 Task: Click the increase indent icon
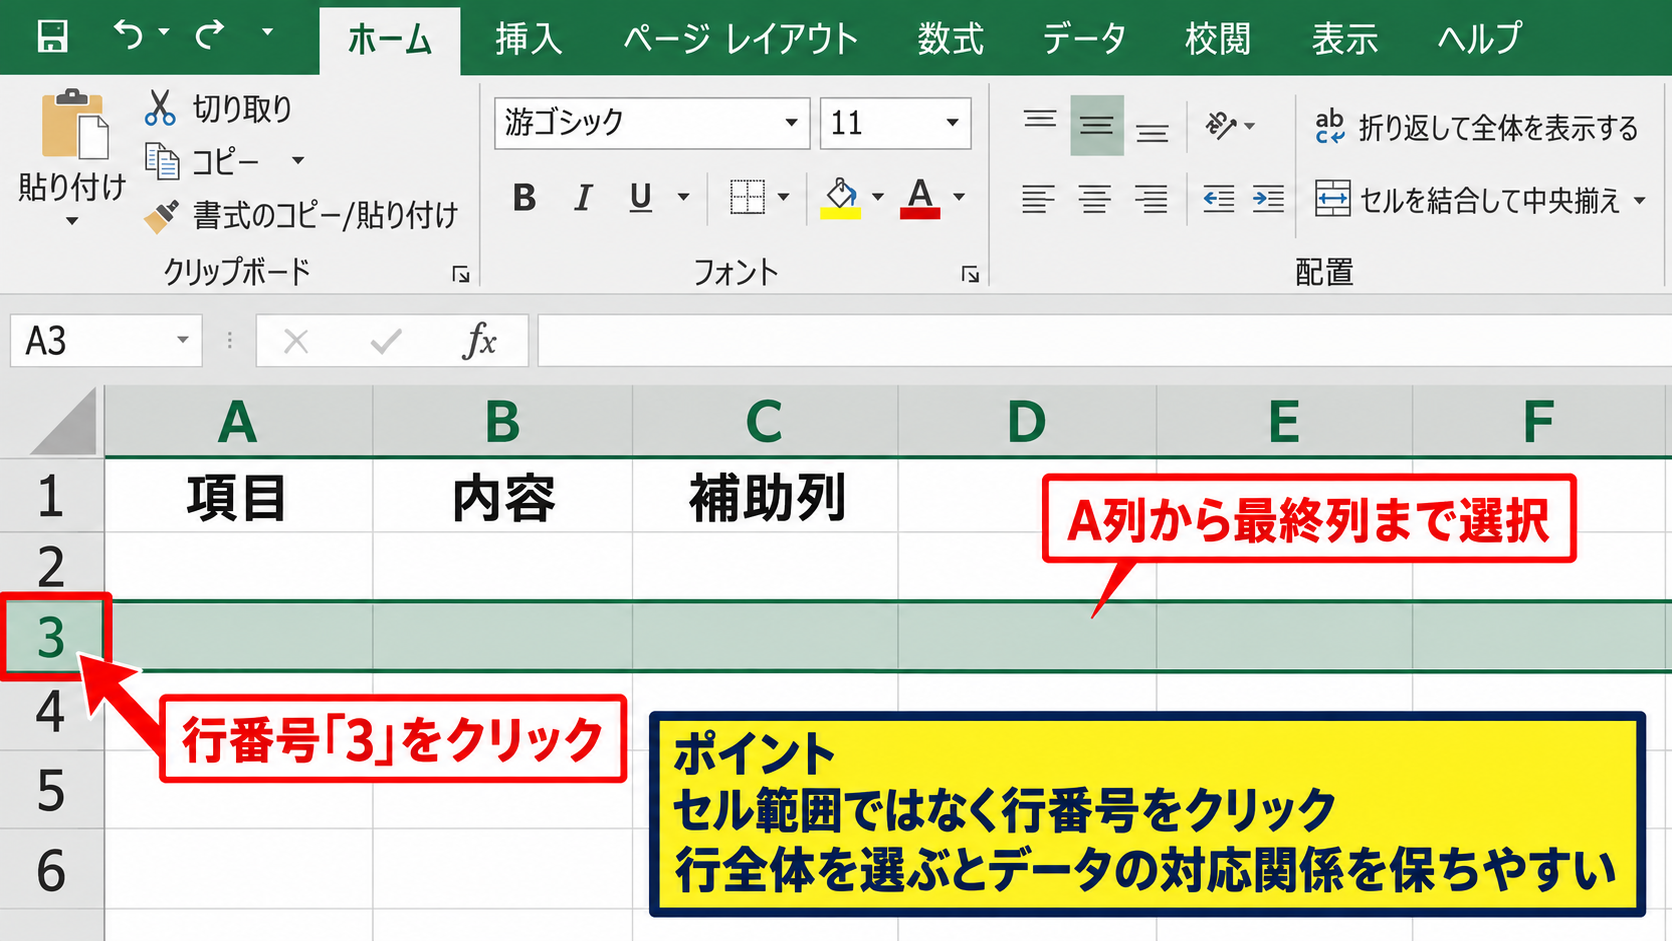tap(1268, 199)
